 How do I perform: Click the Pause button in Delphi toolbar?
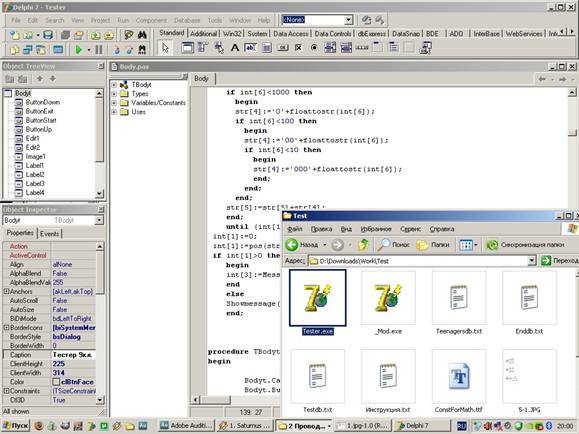coord(99,49)
